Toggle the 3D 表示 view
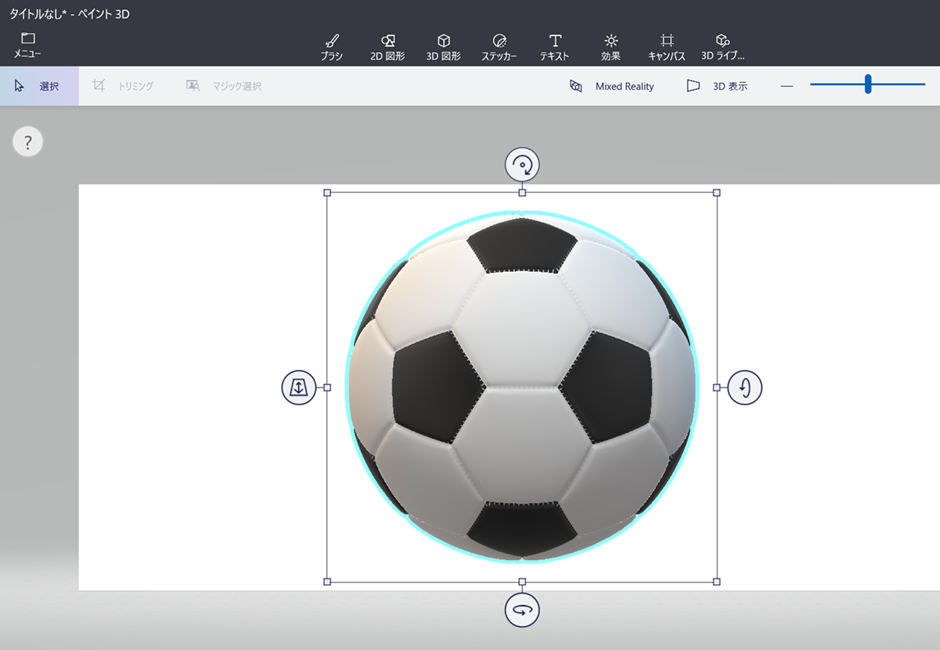 click(717, 86)
